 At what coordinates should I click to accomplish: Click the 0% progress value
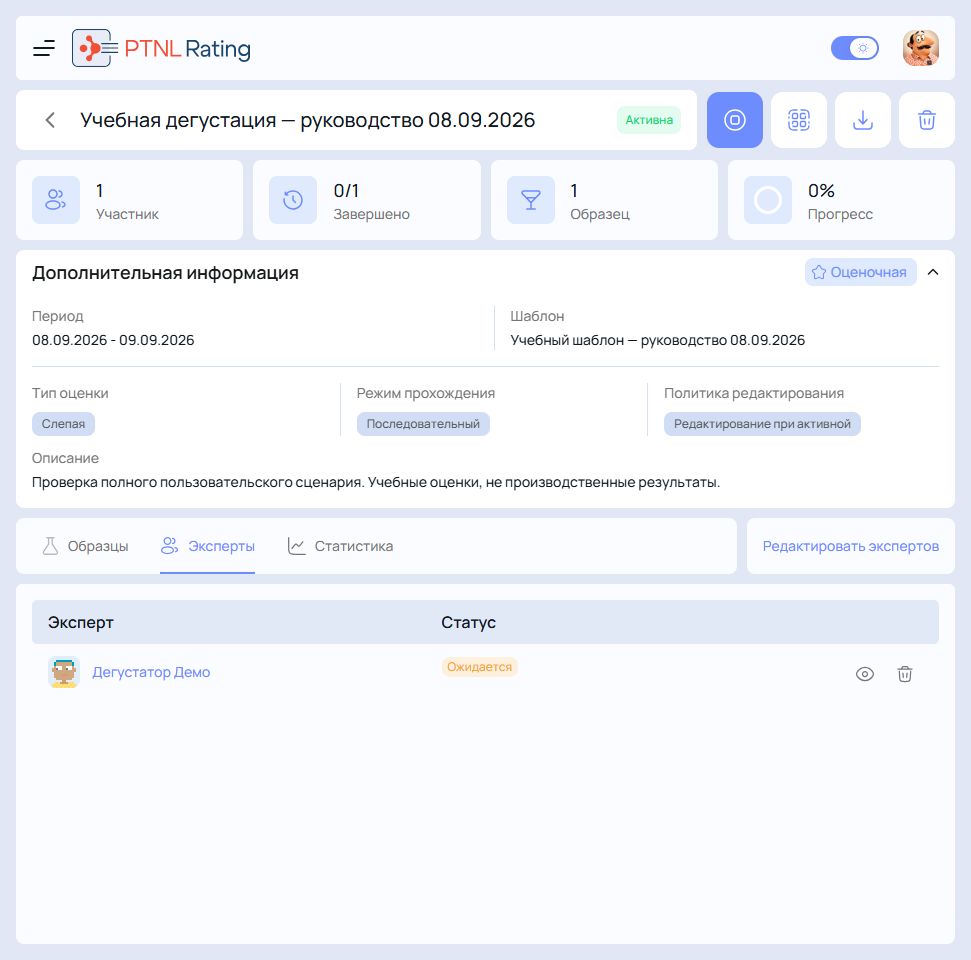pyautogui.click(x=821, y=191)
